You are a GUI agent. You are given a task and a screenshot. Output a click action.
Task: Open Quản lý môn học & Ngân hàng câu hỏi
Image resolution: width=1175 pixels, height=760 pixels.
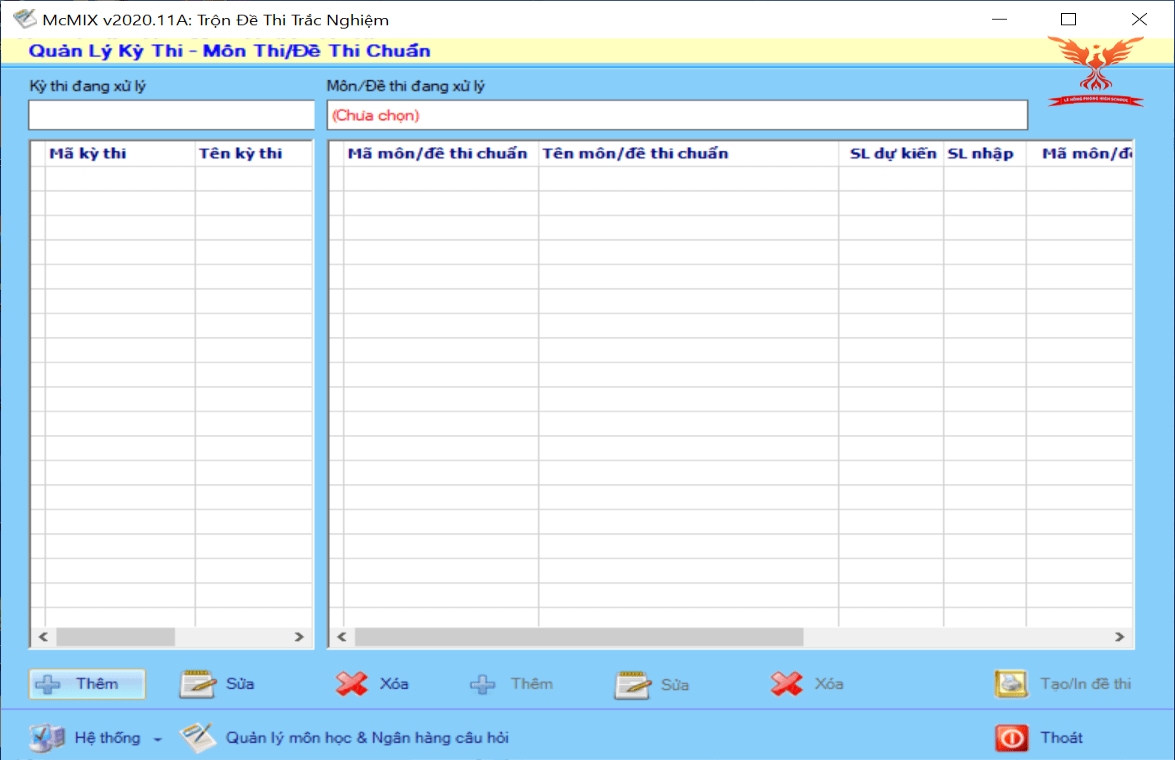point(366,738)
